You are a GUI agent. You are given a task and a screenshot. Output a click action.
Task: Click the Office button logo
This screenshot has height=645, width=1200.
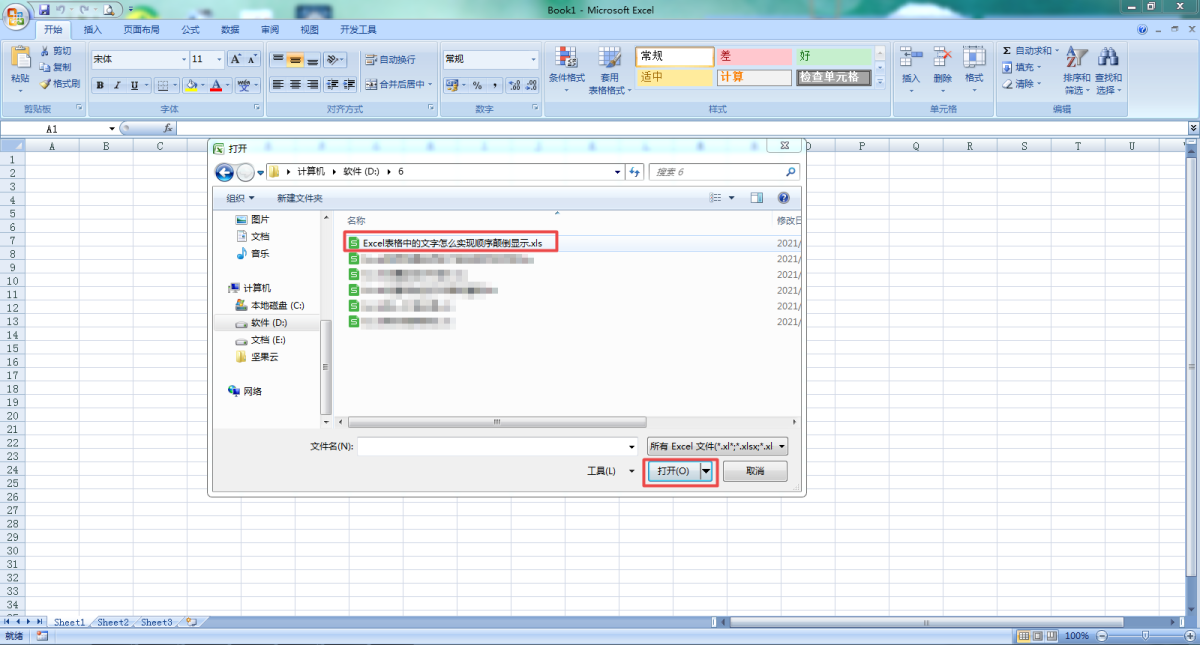pyautogui.click(x=17, y=17)
